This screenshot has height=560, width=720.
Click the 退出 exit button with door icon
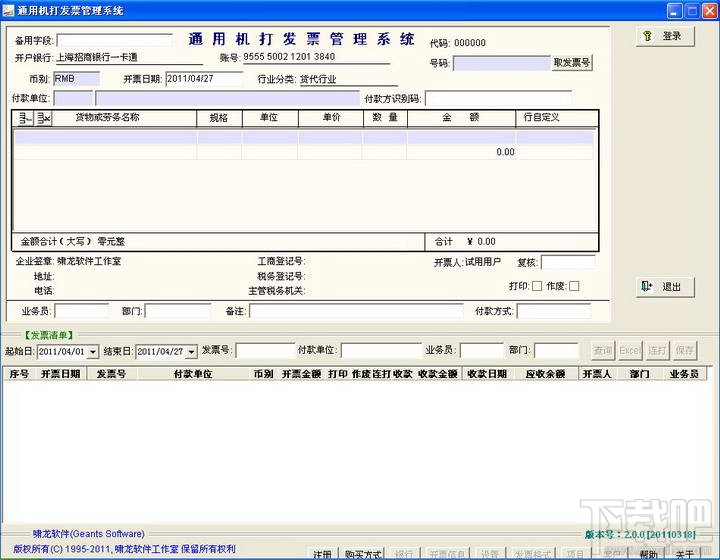665,287
